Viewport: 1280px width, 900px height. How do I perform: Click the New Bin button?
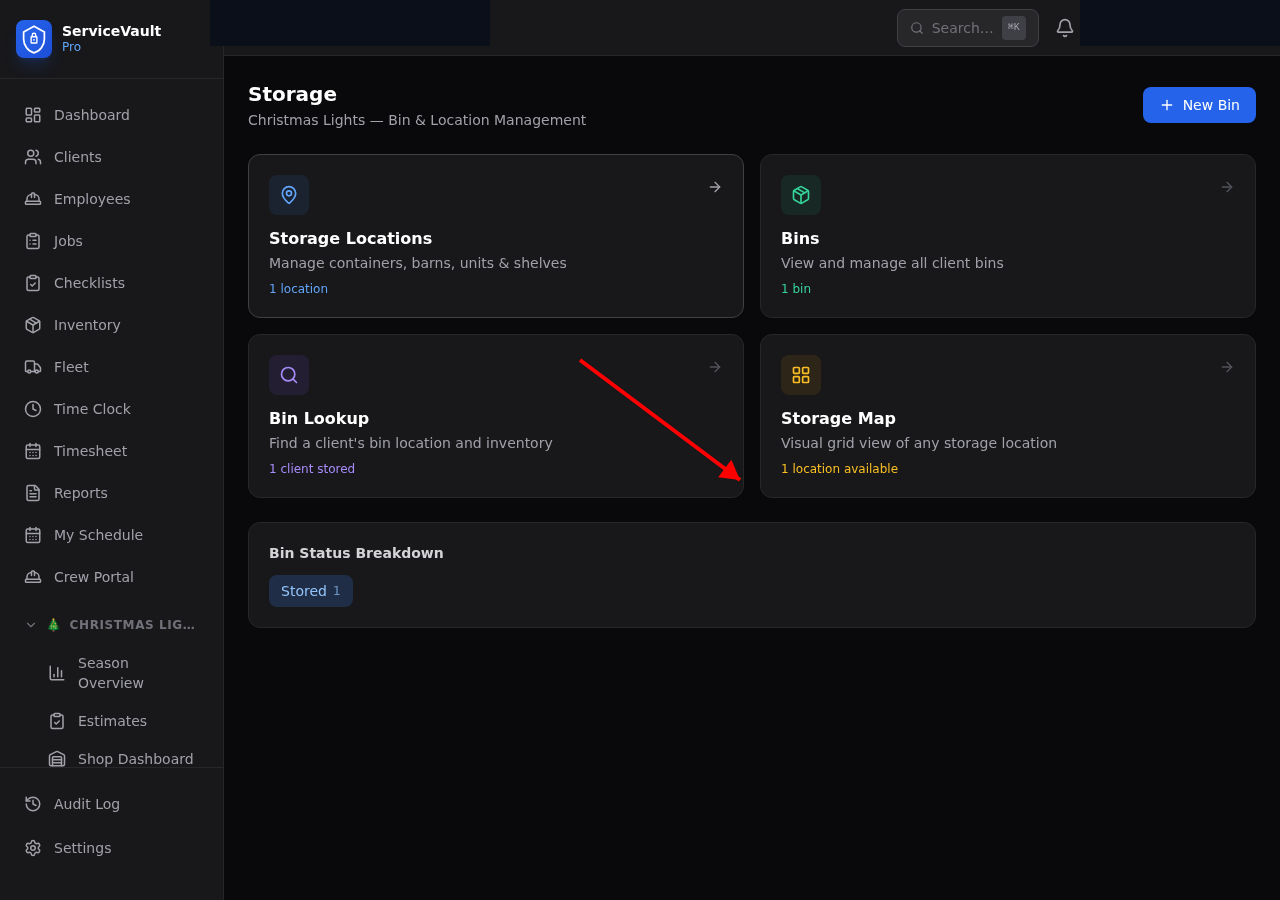1199,105
